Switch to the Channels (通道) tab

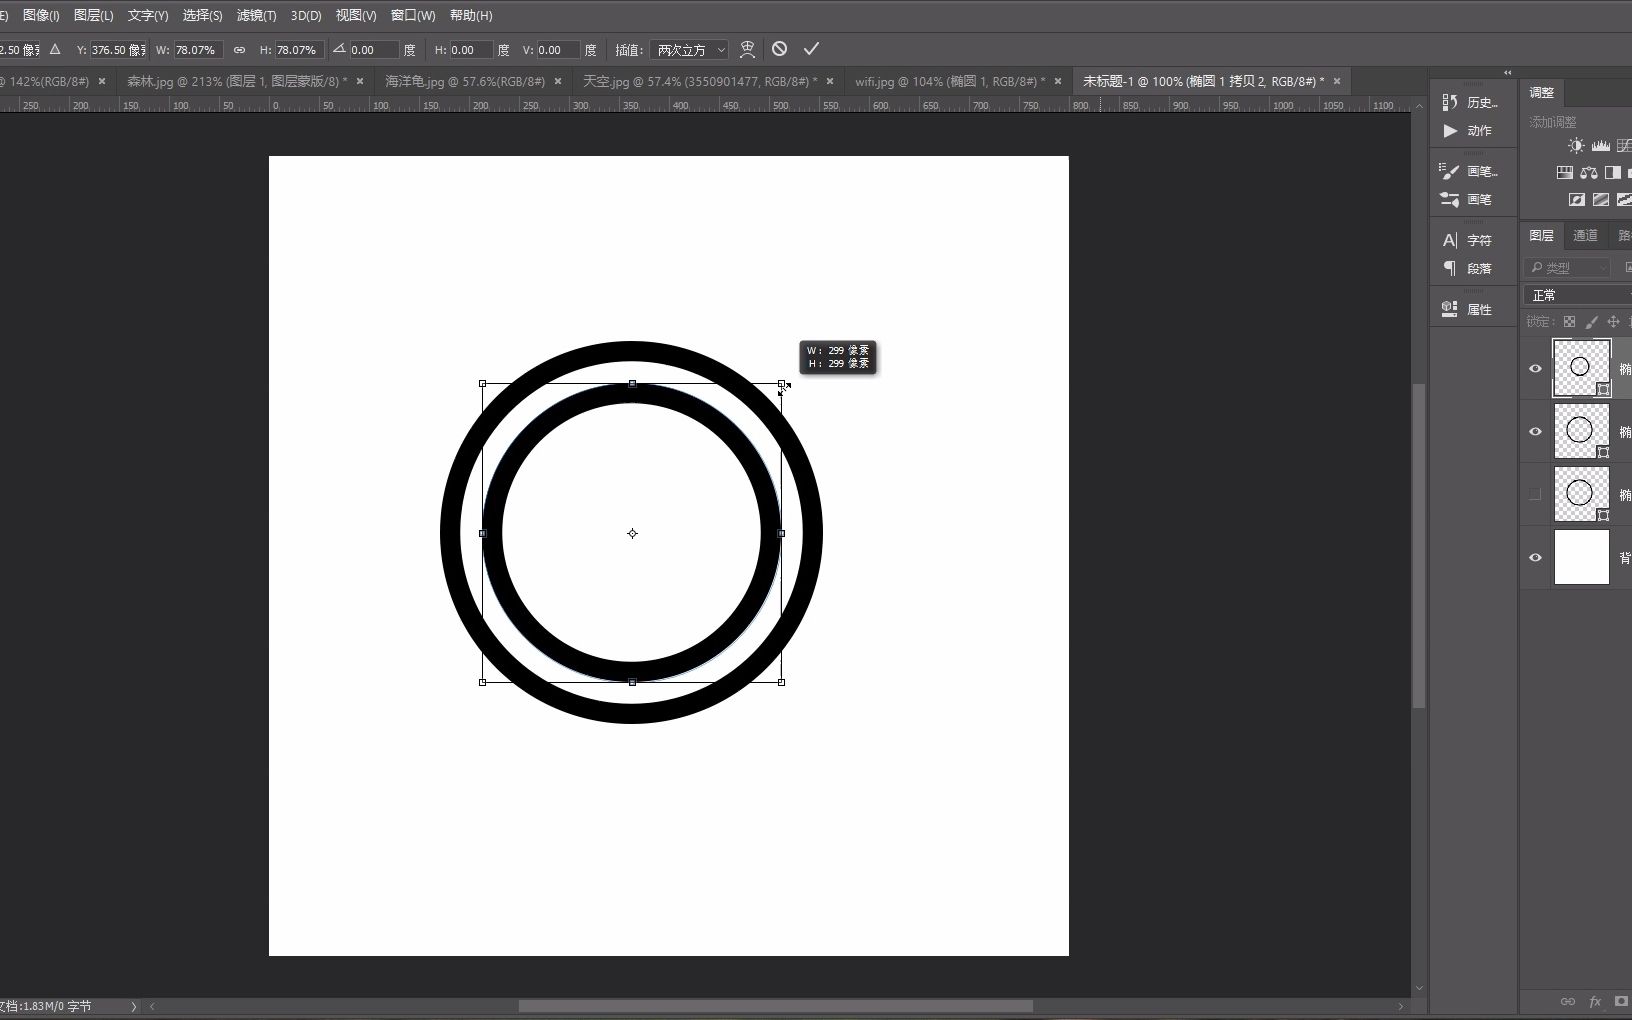tap(1585, 236)
